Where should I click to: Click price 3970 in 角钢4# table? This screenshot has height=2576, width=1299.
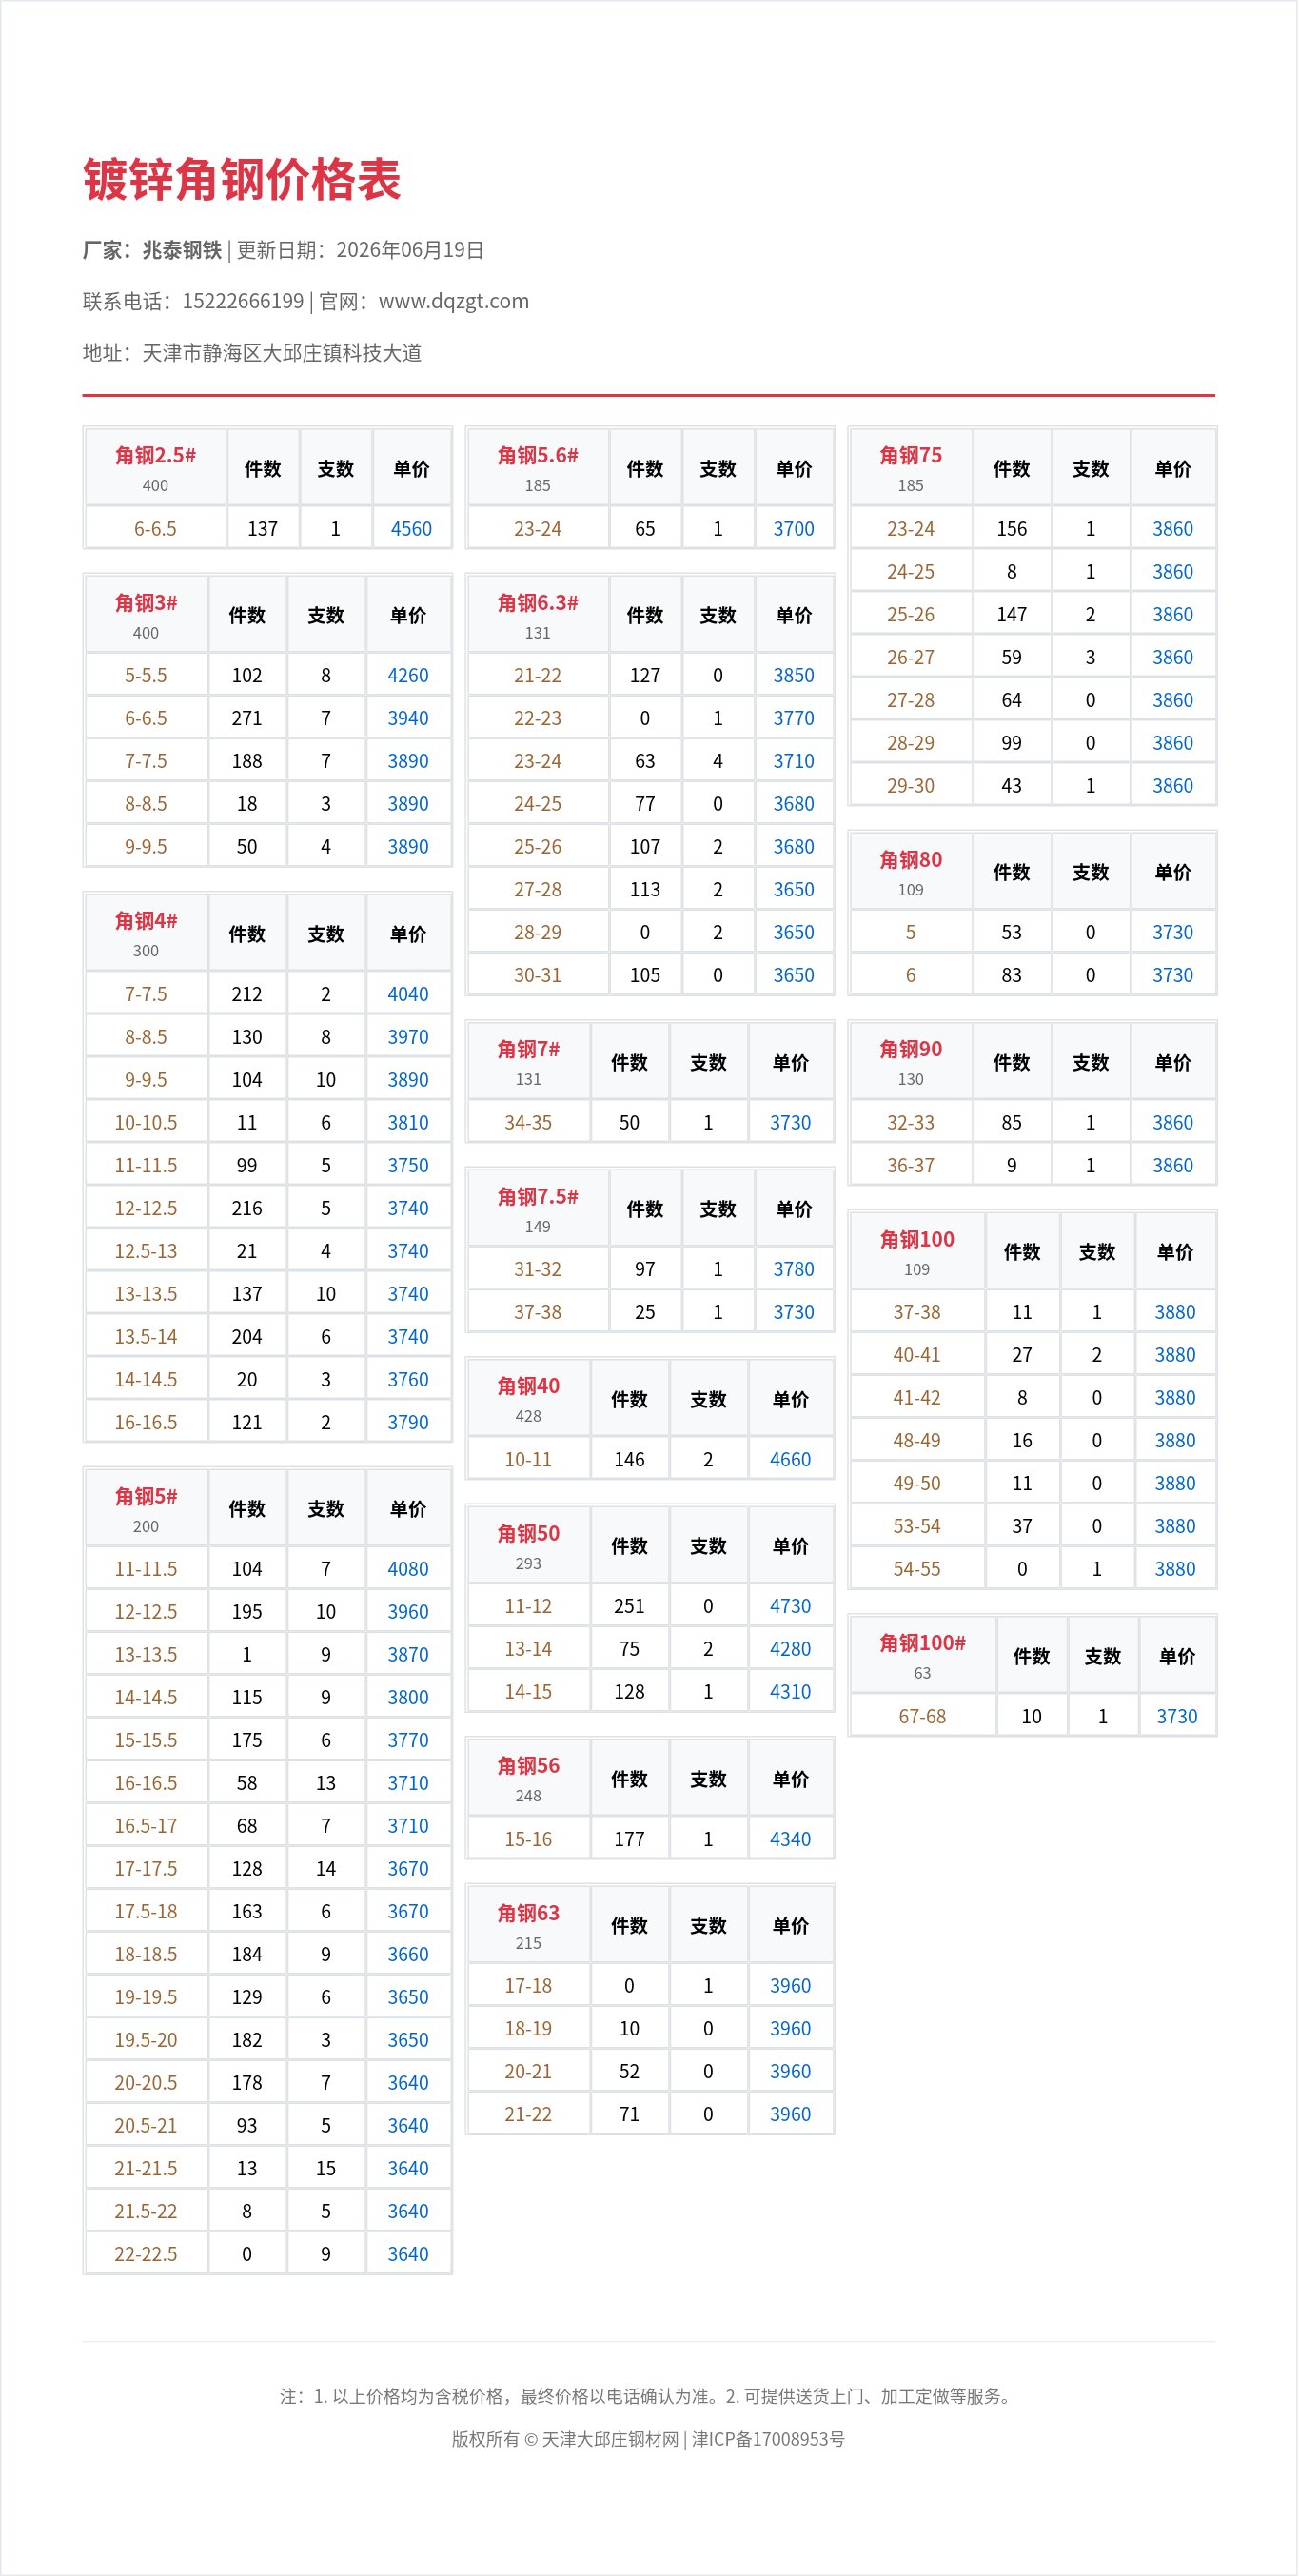pos(408,1038)
